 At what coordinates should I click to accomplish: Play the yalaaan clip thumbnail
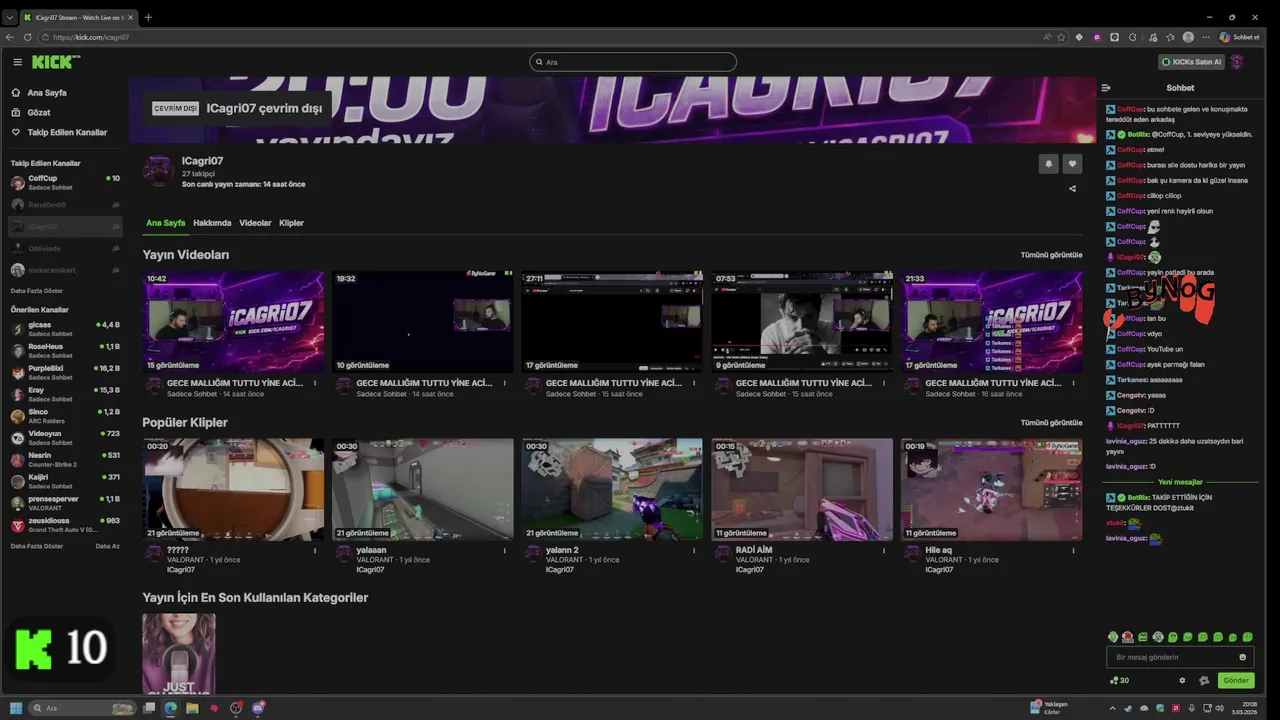tap(422, 490)
